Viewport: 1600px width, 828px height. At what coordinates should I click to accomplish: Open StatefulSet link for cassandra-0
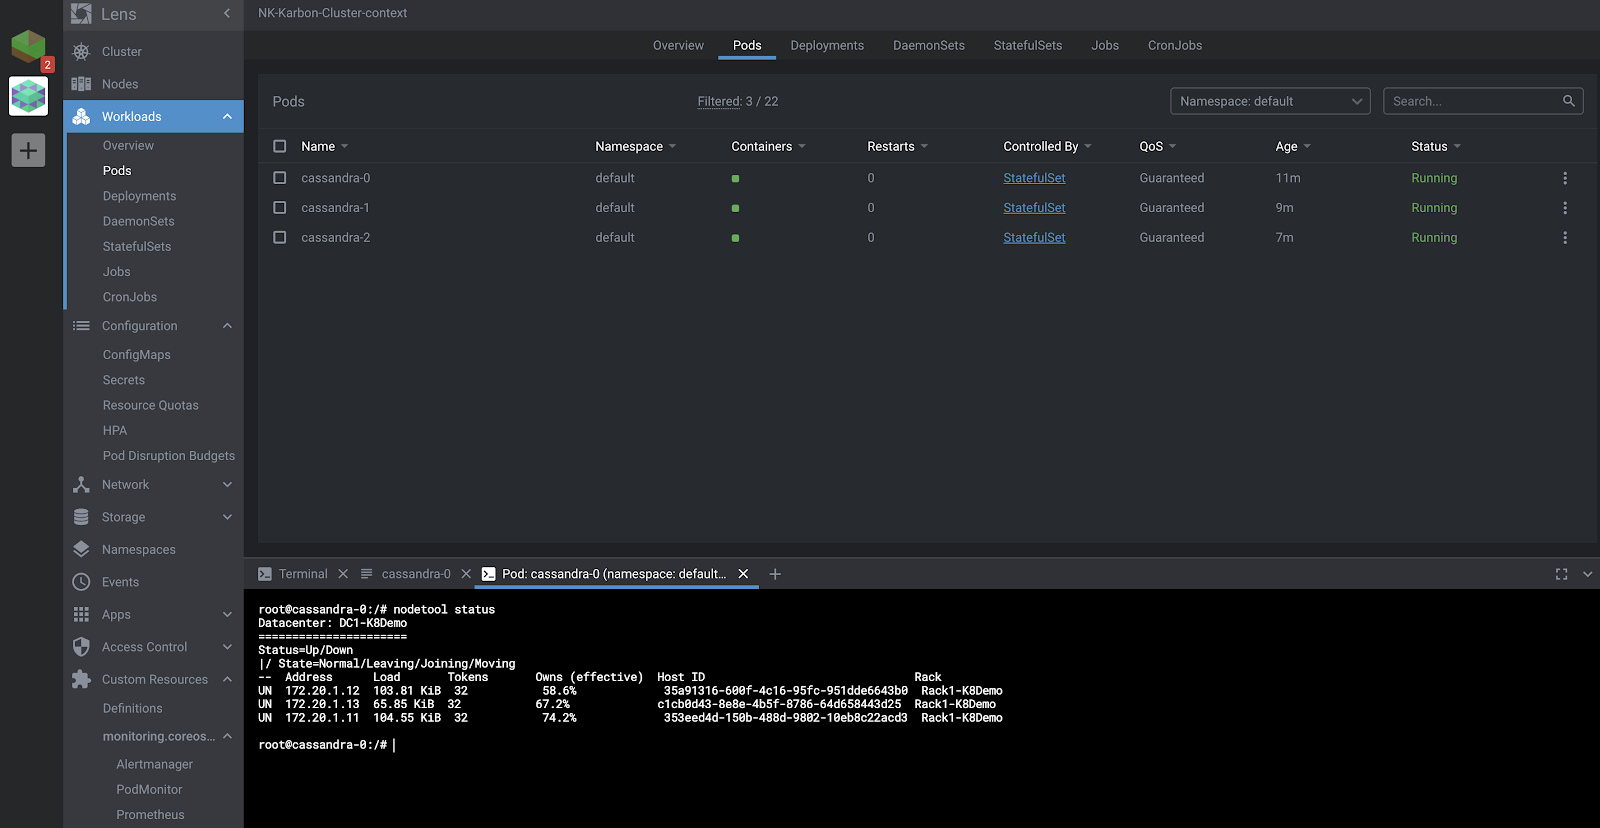1034,178
